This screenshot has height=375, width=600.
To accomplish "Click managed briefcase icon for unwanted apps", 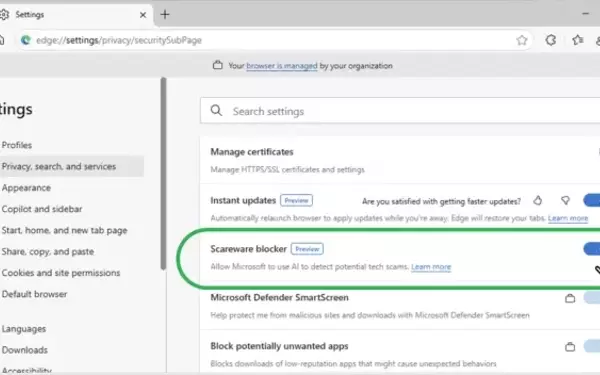I will point(570,347).
